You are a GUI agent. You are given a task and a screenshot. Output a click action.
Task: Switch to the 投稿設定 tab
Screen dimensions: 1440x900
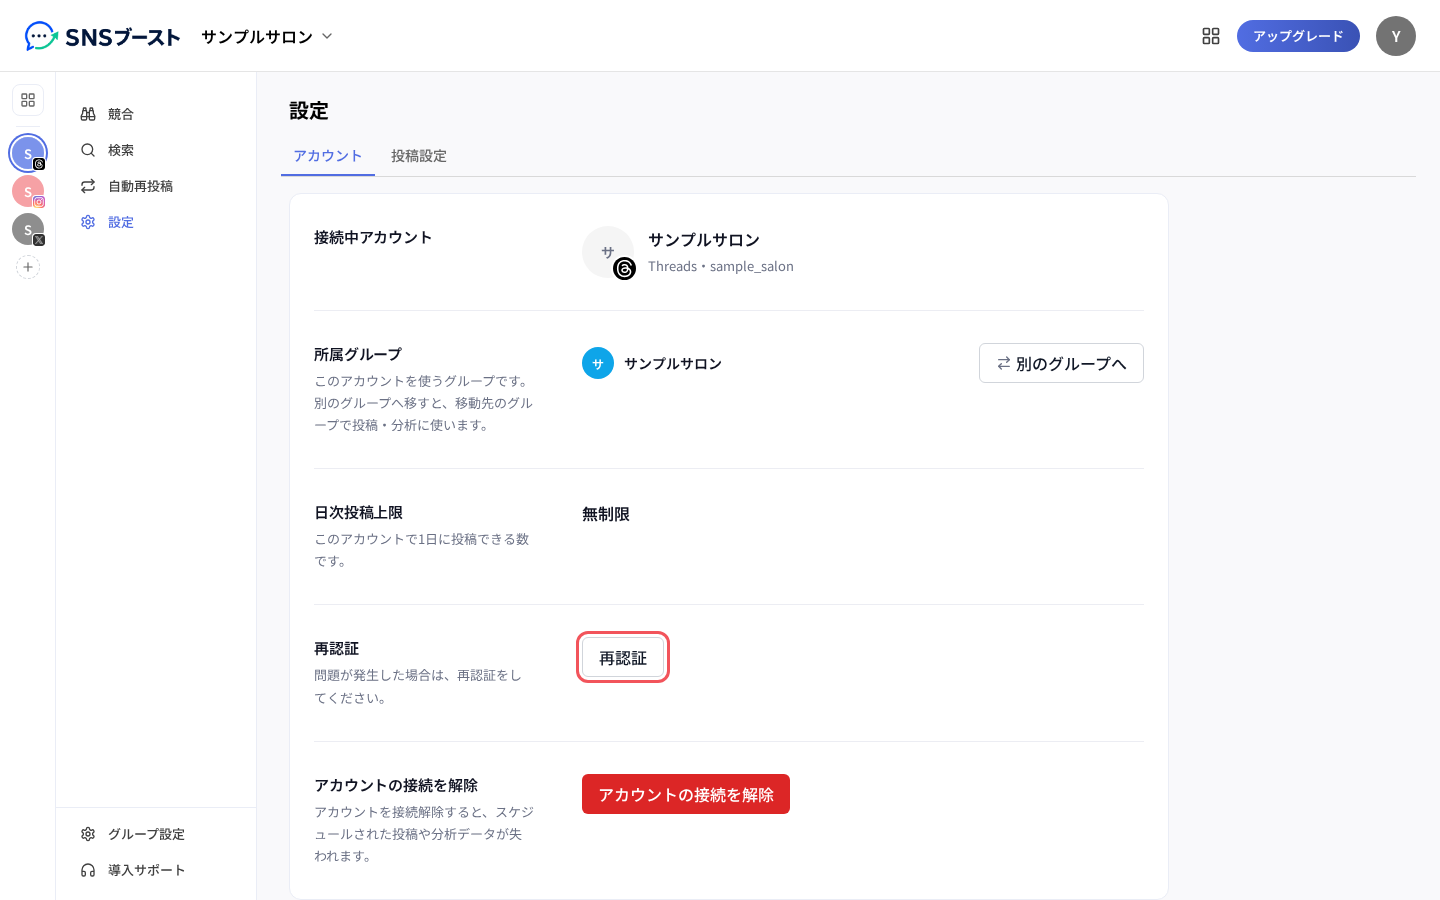(x=419, y=156)
